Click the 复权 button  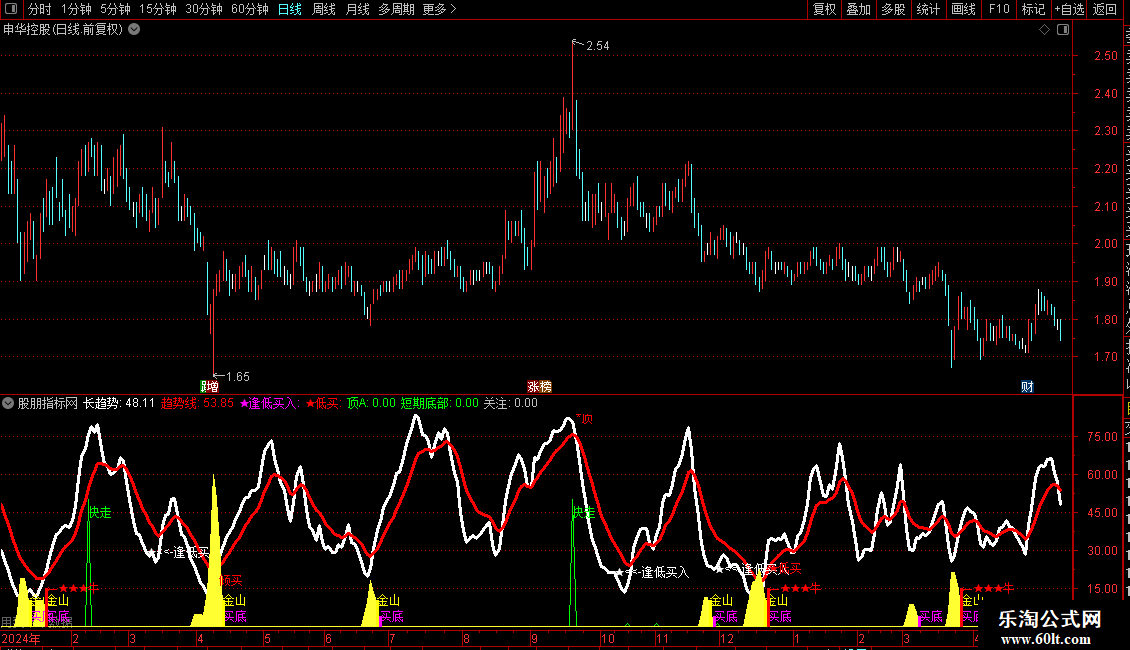(x=824, y=9)
